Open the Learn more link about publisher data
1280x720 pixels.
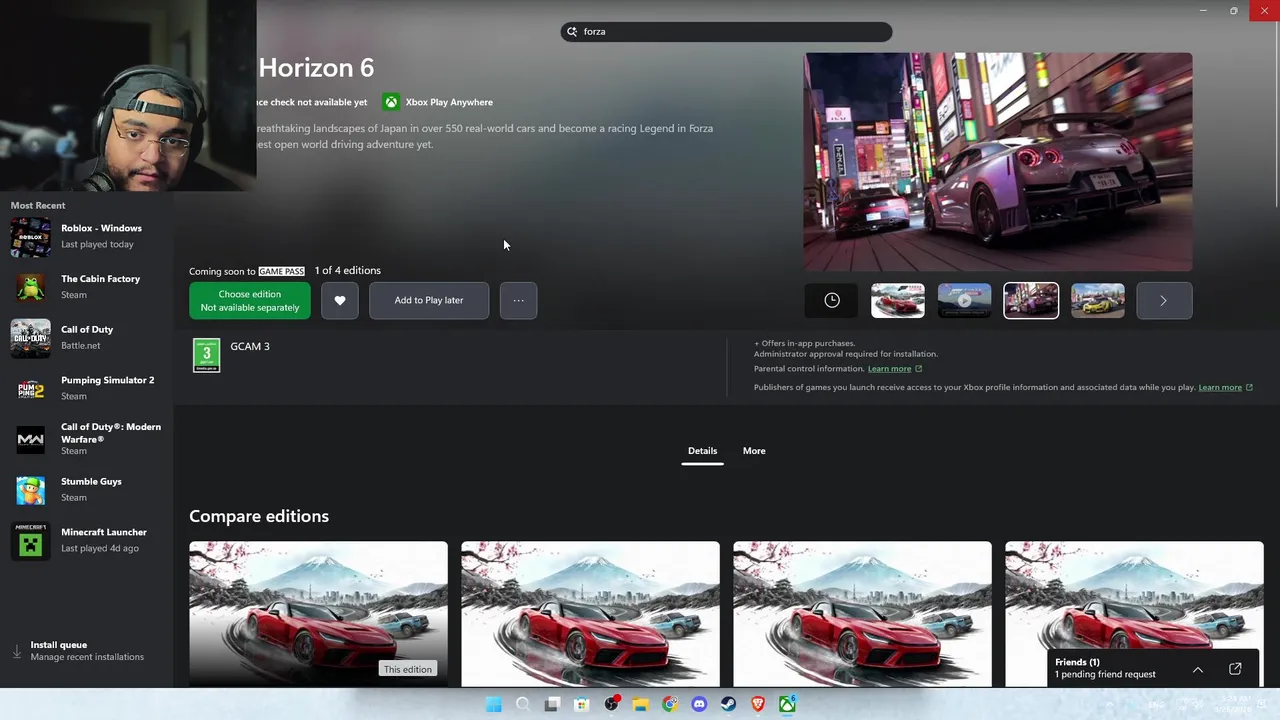[x=1220, y=388]
